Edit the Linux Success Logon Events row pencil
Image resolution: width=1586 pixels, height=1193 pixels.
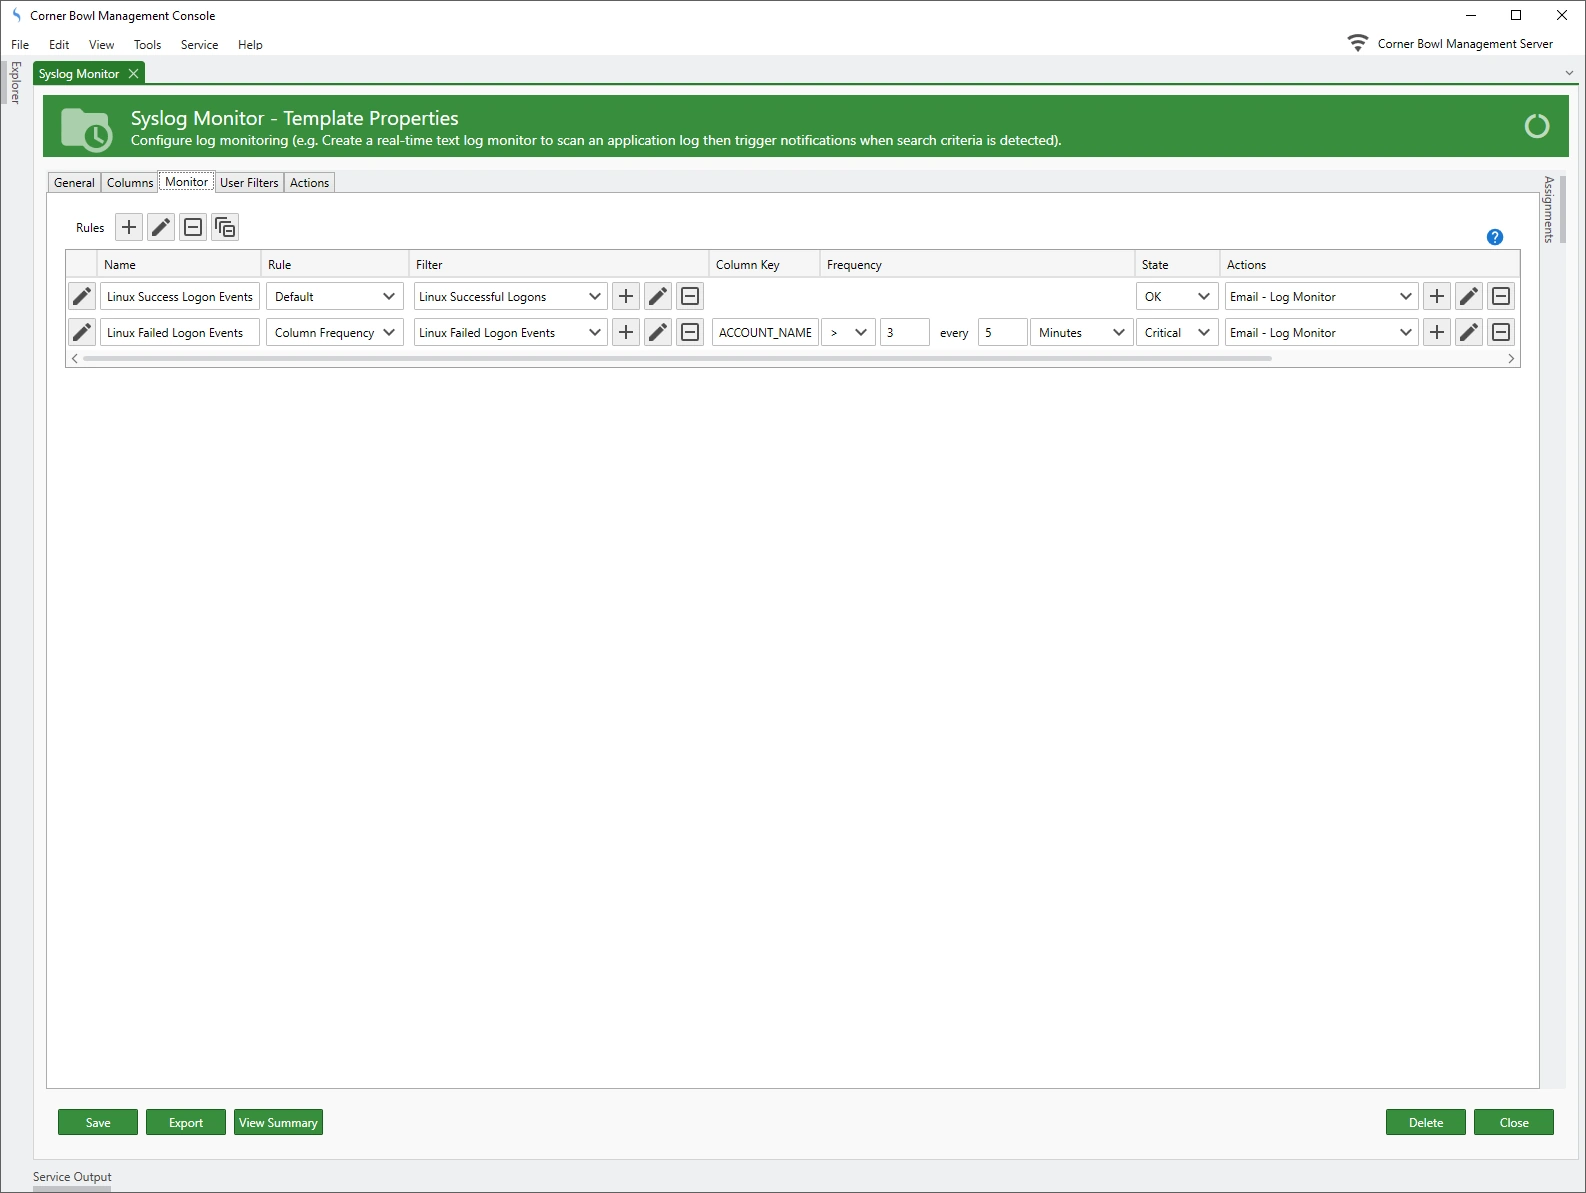tap(82, 297)
